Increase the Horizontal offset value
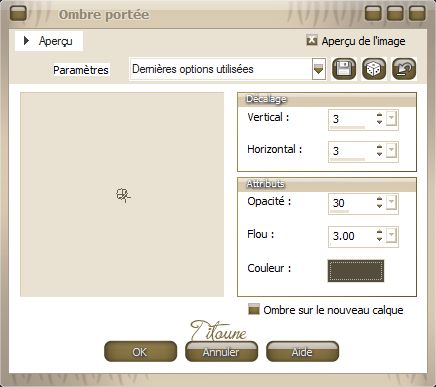 [379, 147]
